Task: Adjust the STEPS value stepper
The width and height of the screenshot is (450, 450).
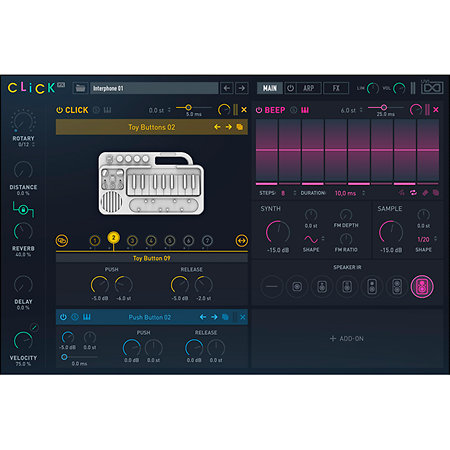Action: click(295, 193)
